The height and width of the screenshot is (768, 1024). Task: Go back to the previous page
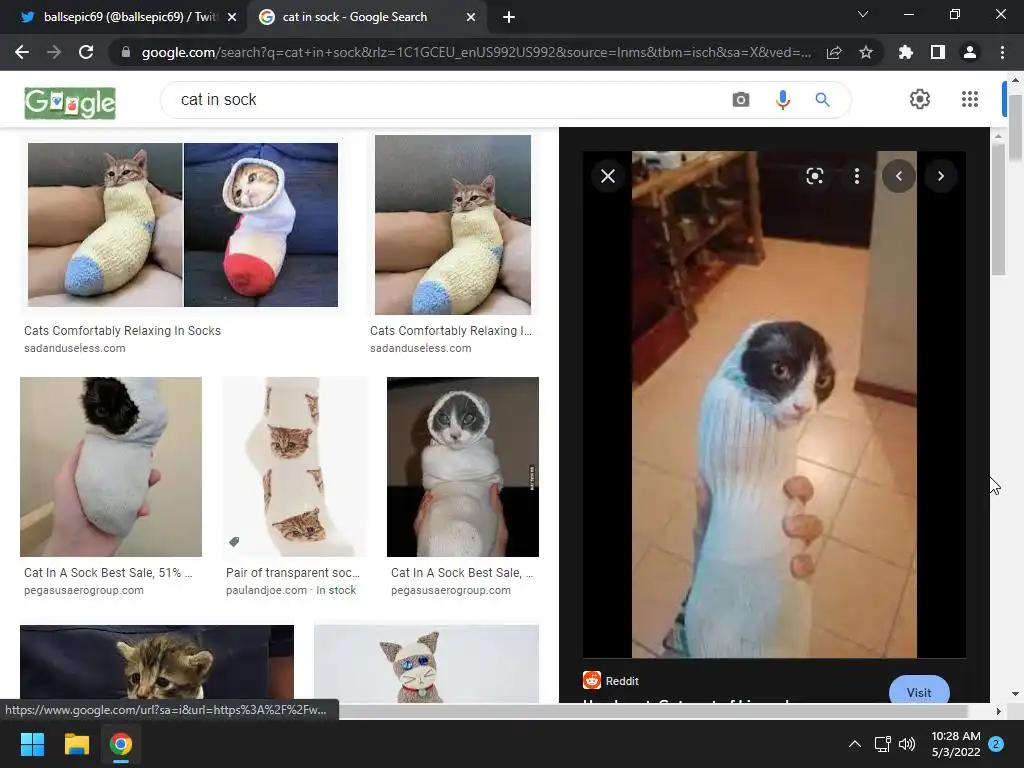click(x=22, y=52)
